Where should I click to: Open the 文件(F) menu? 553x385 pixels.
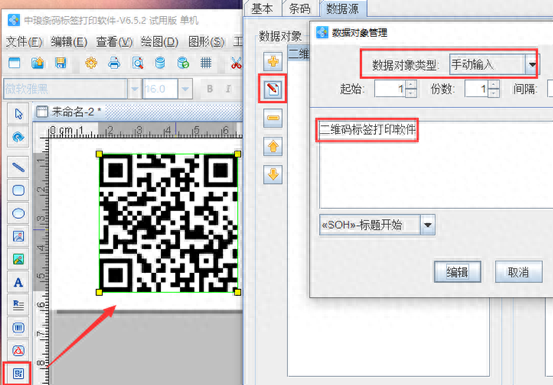24,42
